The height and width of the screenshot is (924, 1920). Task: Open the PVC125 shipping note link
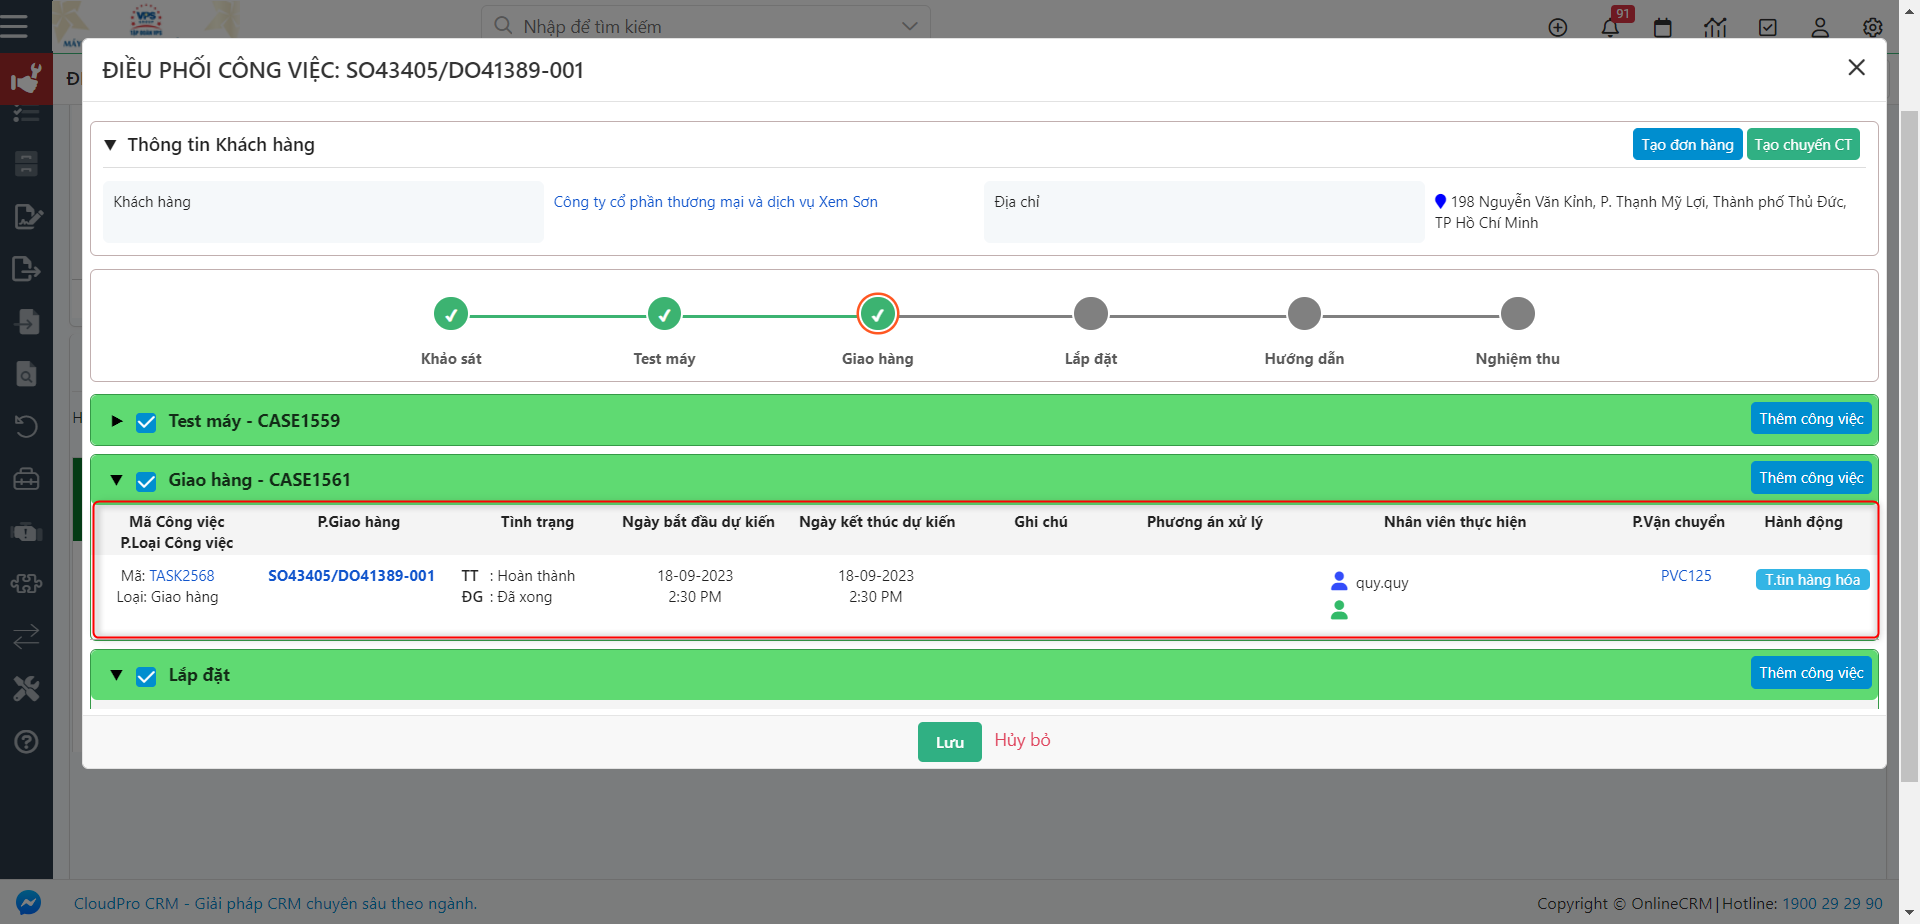tap(1686, 576)
